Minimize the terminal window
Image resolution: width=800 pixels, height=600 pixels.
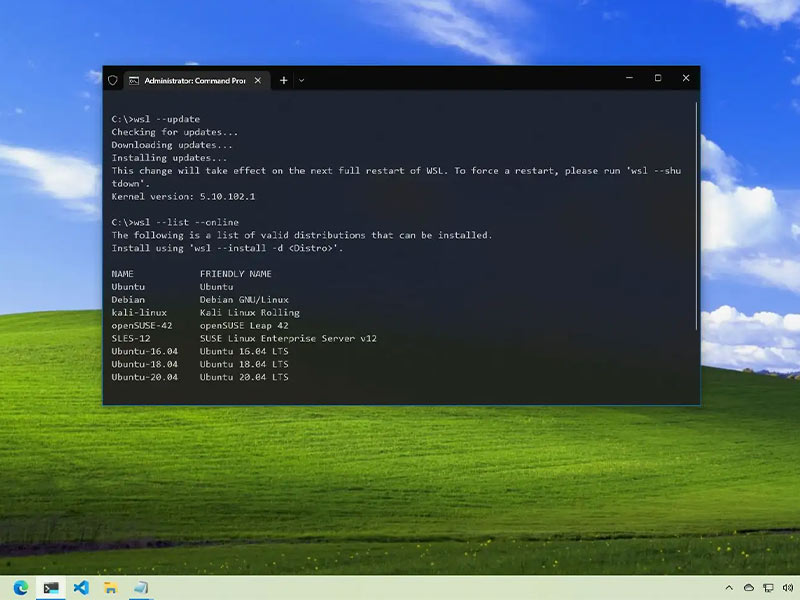[629, 78]
